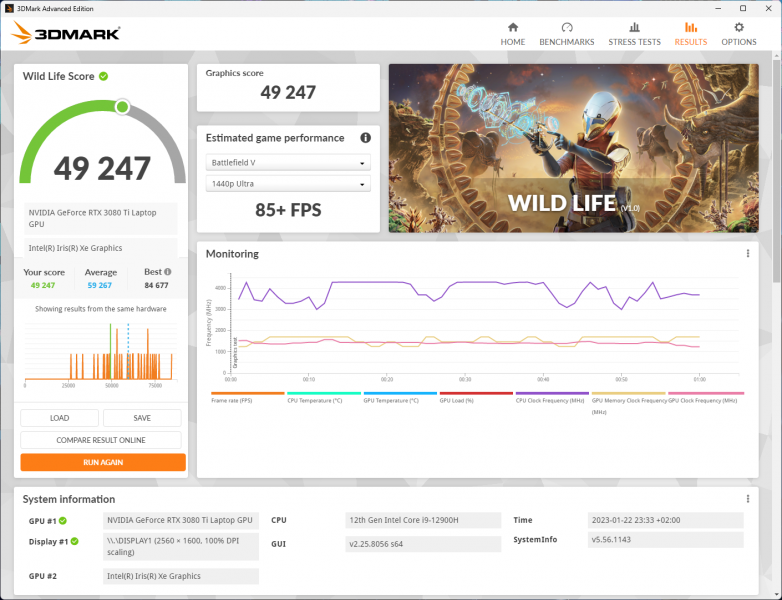
Task: Click the 85+ FPS estimate
Action: point(288,210)
